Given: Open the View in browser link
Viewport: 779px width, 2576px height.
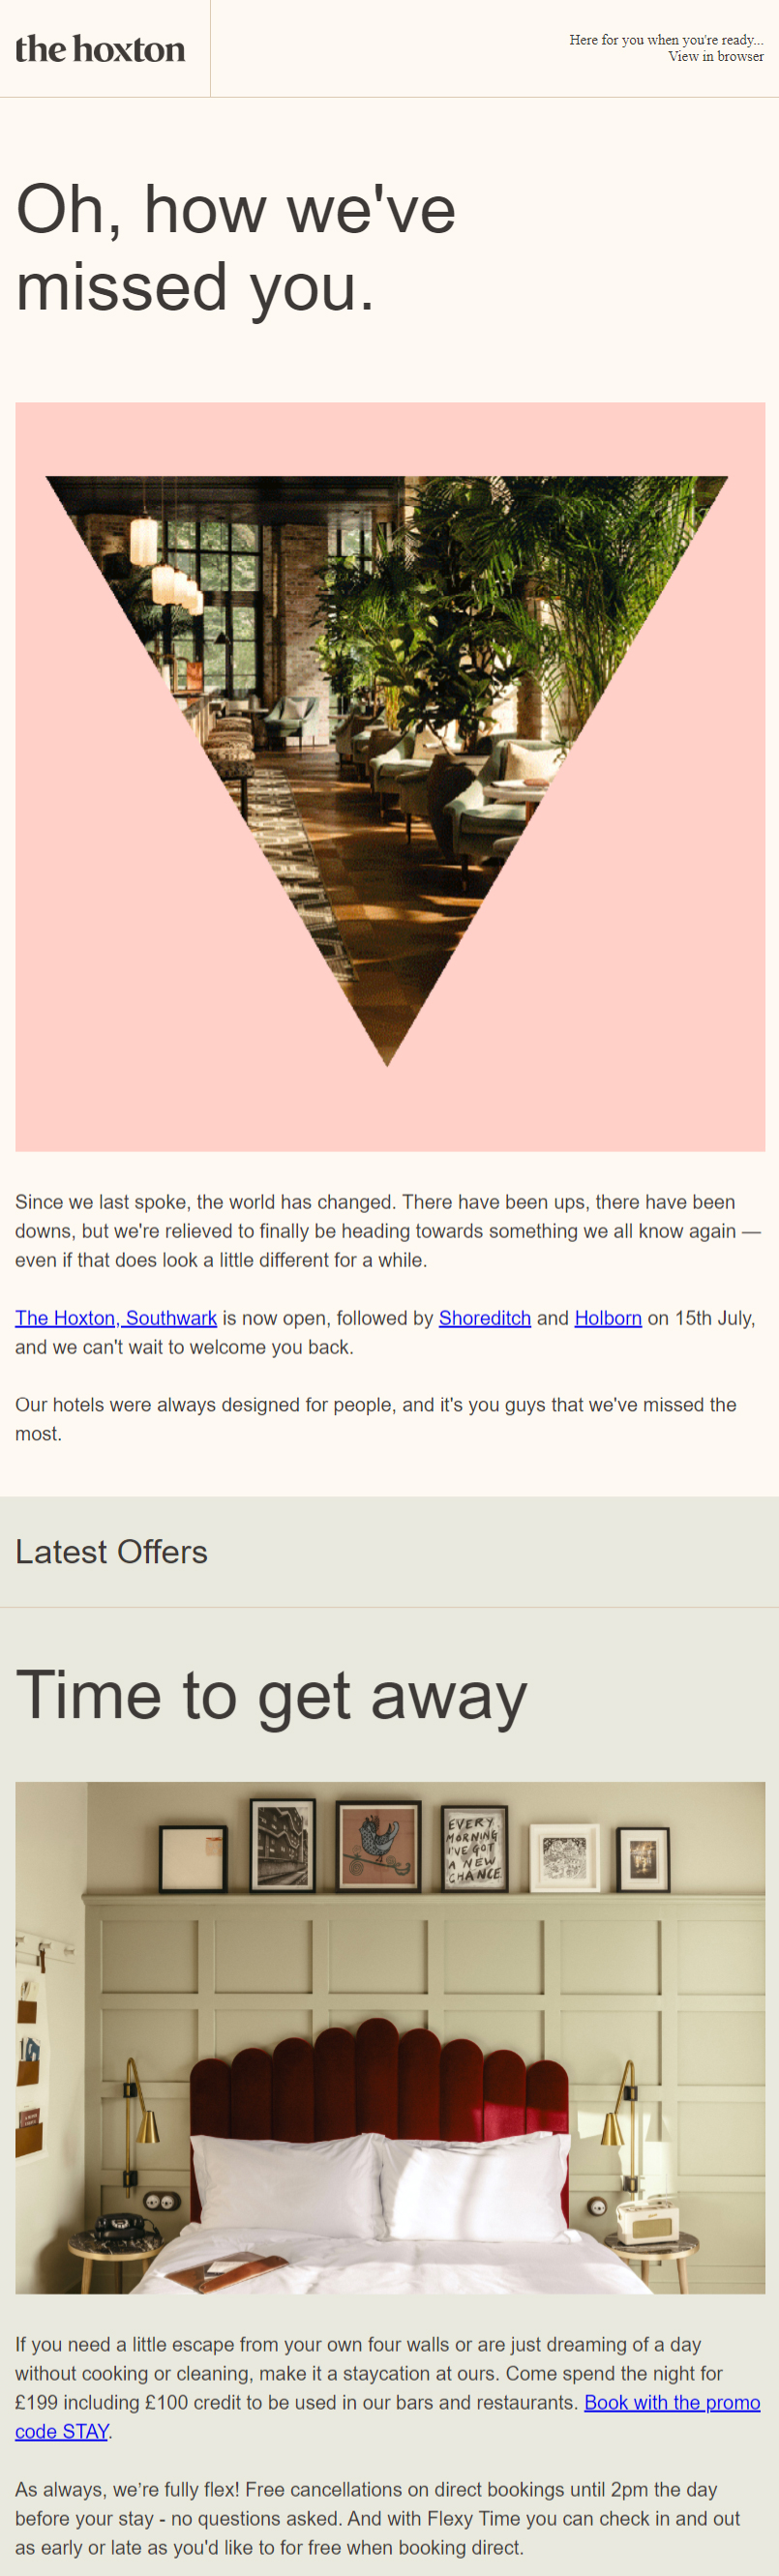Looking at the screenshot, I should pos(715,57).
